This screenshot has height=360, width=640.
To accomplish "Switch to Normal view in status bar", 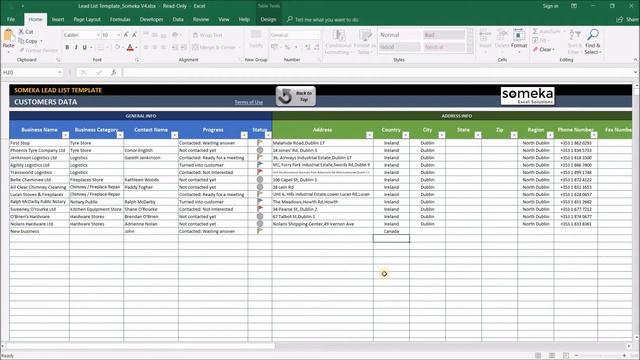I will 538,356.
